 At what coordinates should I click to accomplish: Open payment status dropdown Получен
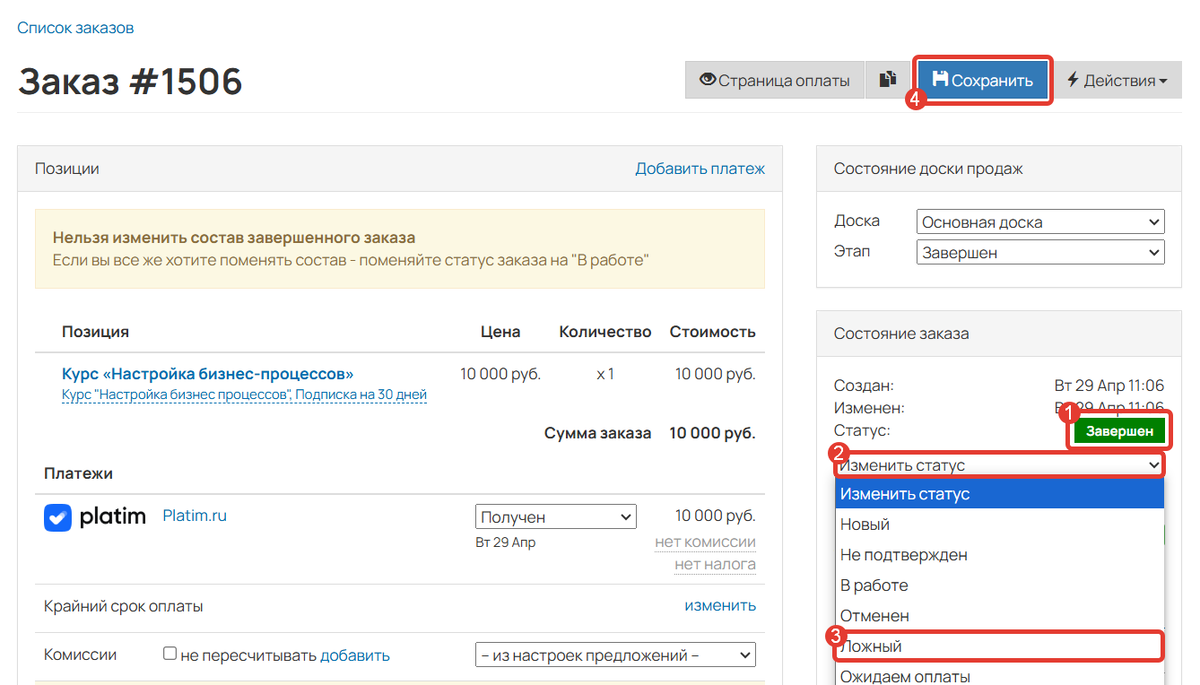coord(556,517)
